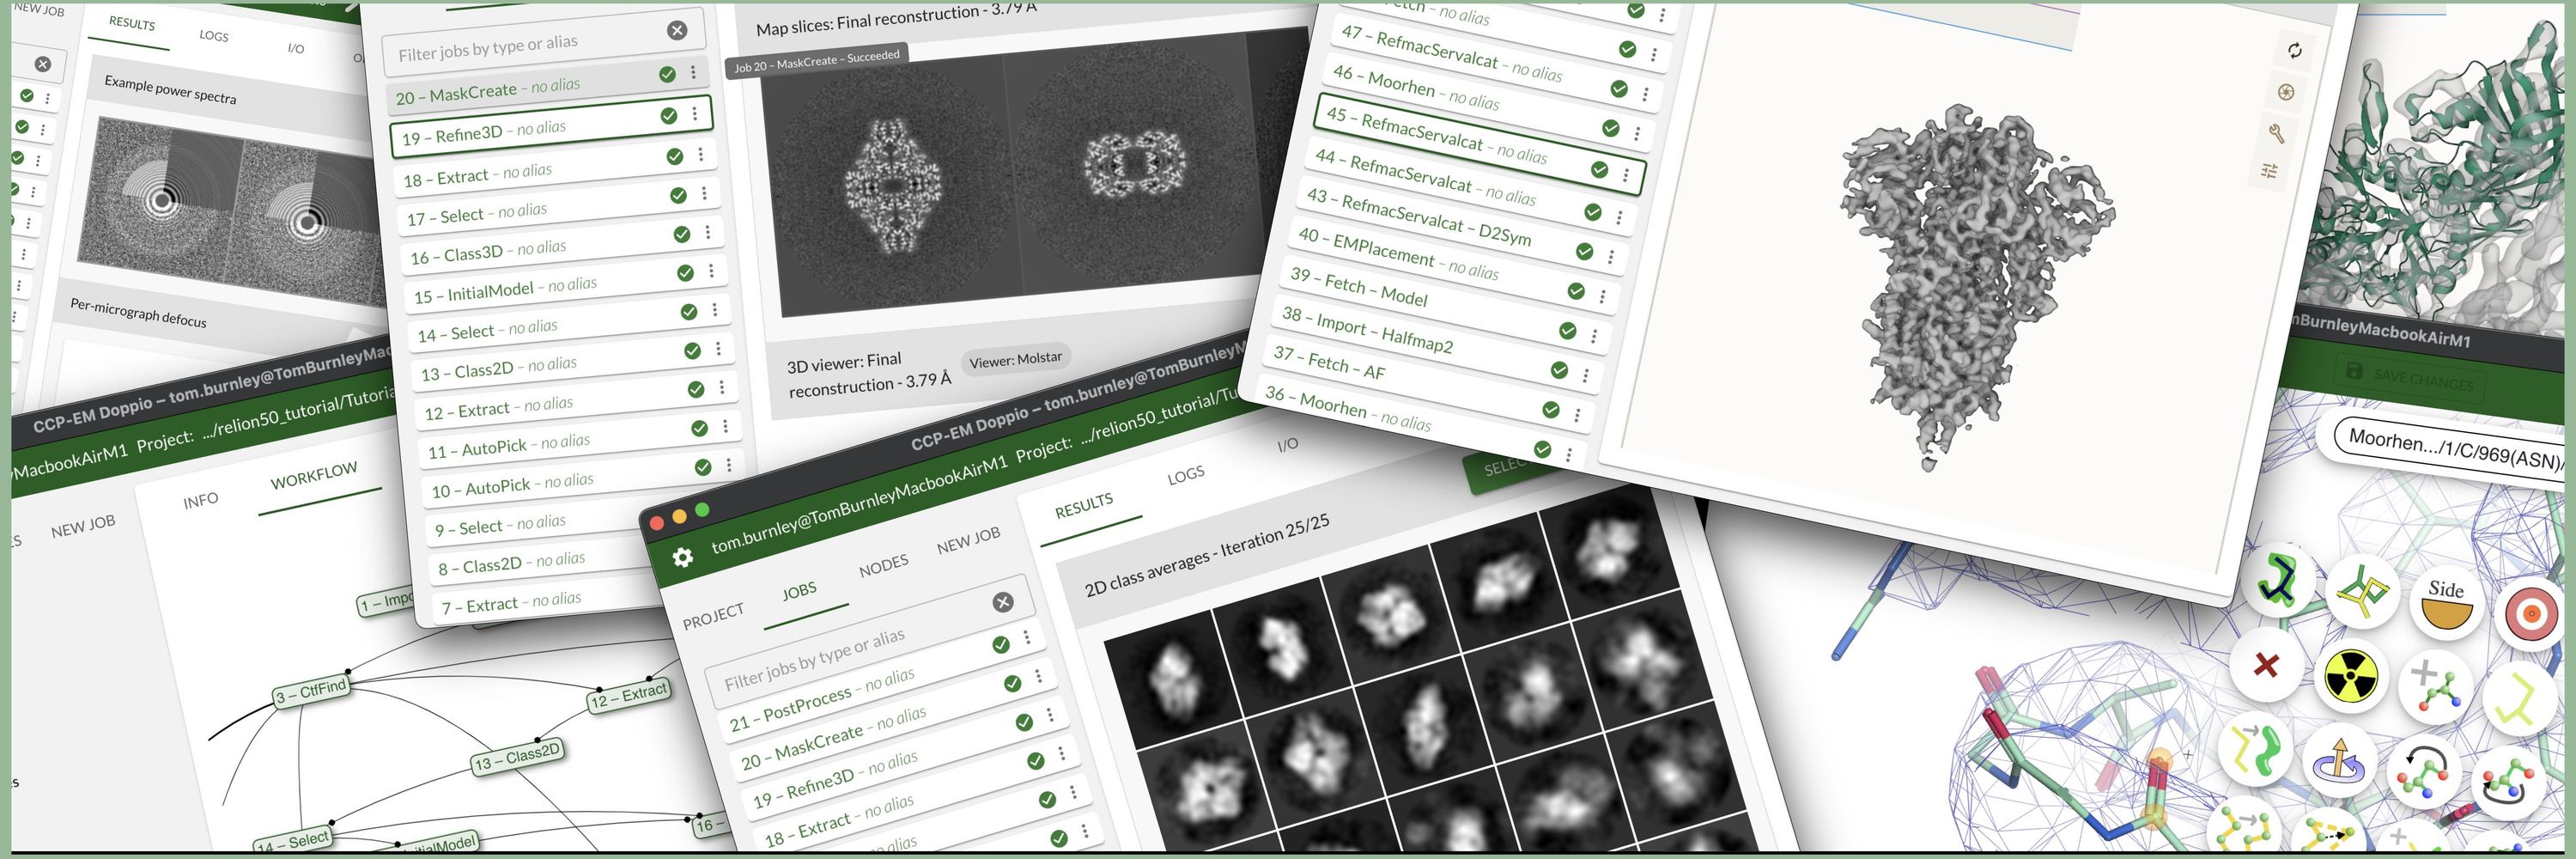Open the NODES tab in front window
The image size is (2576, 859).
pyautogui.click(x=884, y=566)
